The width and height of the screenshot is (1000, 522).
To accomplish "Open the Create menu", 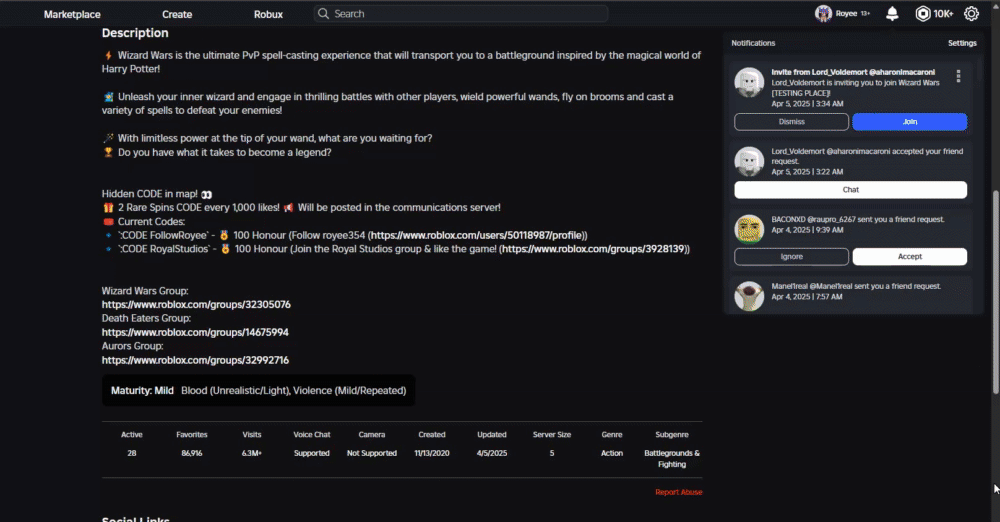I will tap(177, 14).
